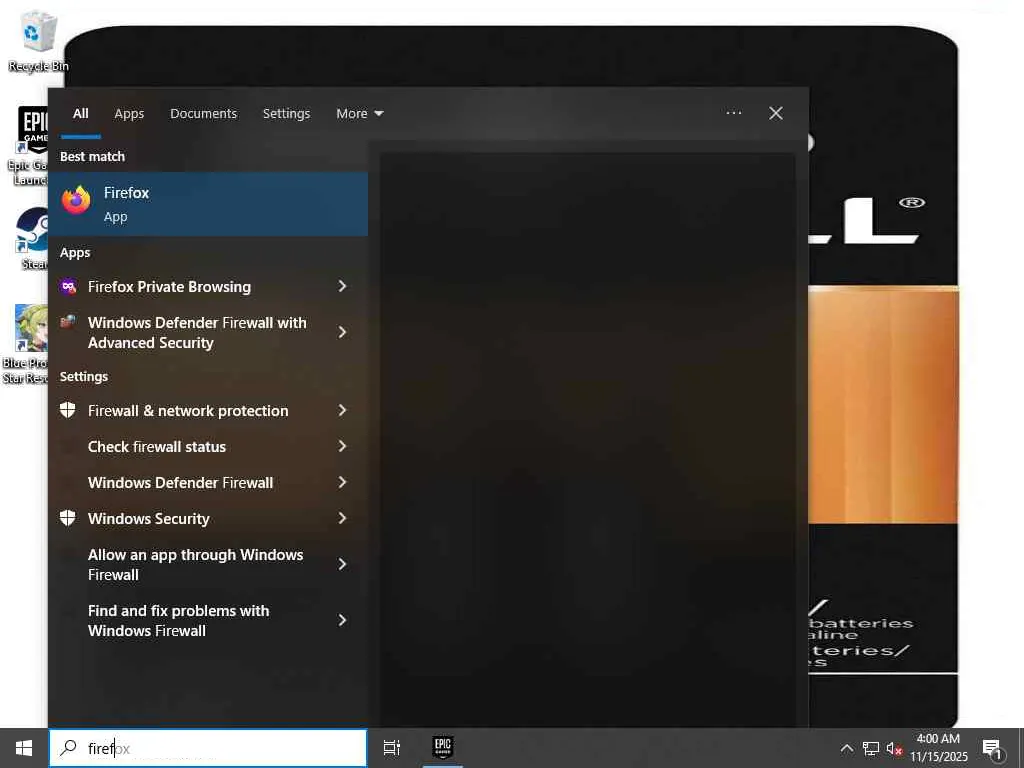The image size is (1024, 768).
Task: Expand Allow an app through Windows Firewall arrow
Action: click(x=342, y=564)
